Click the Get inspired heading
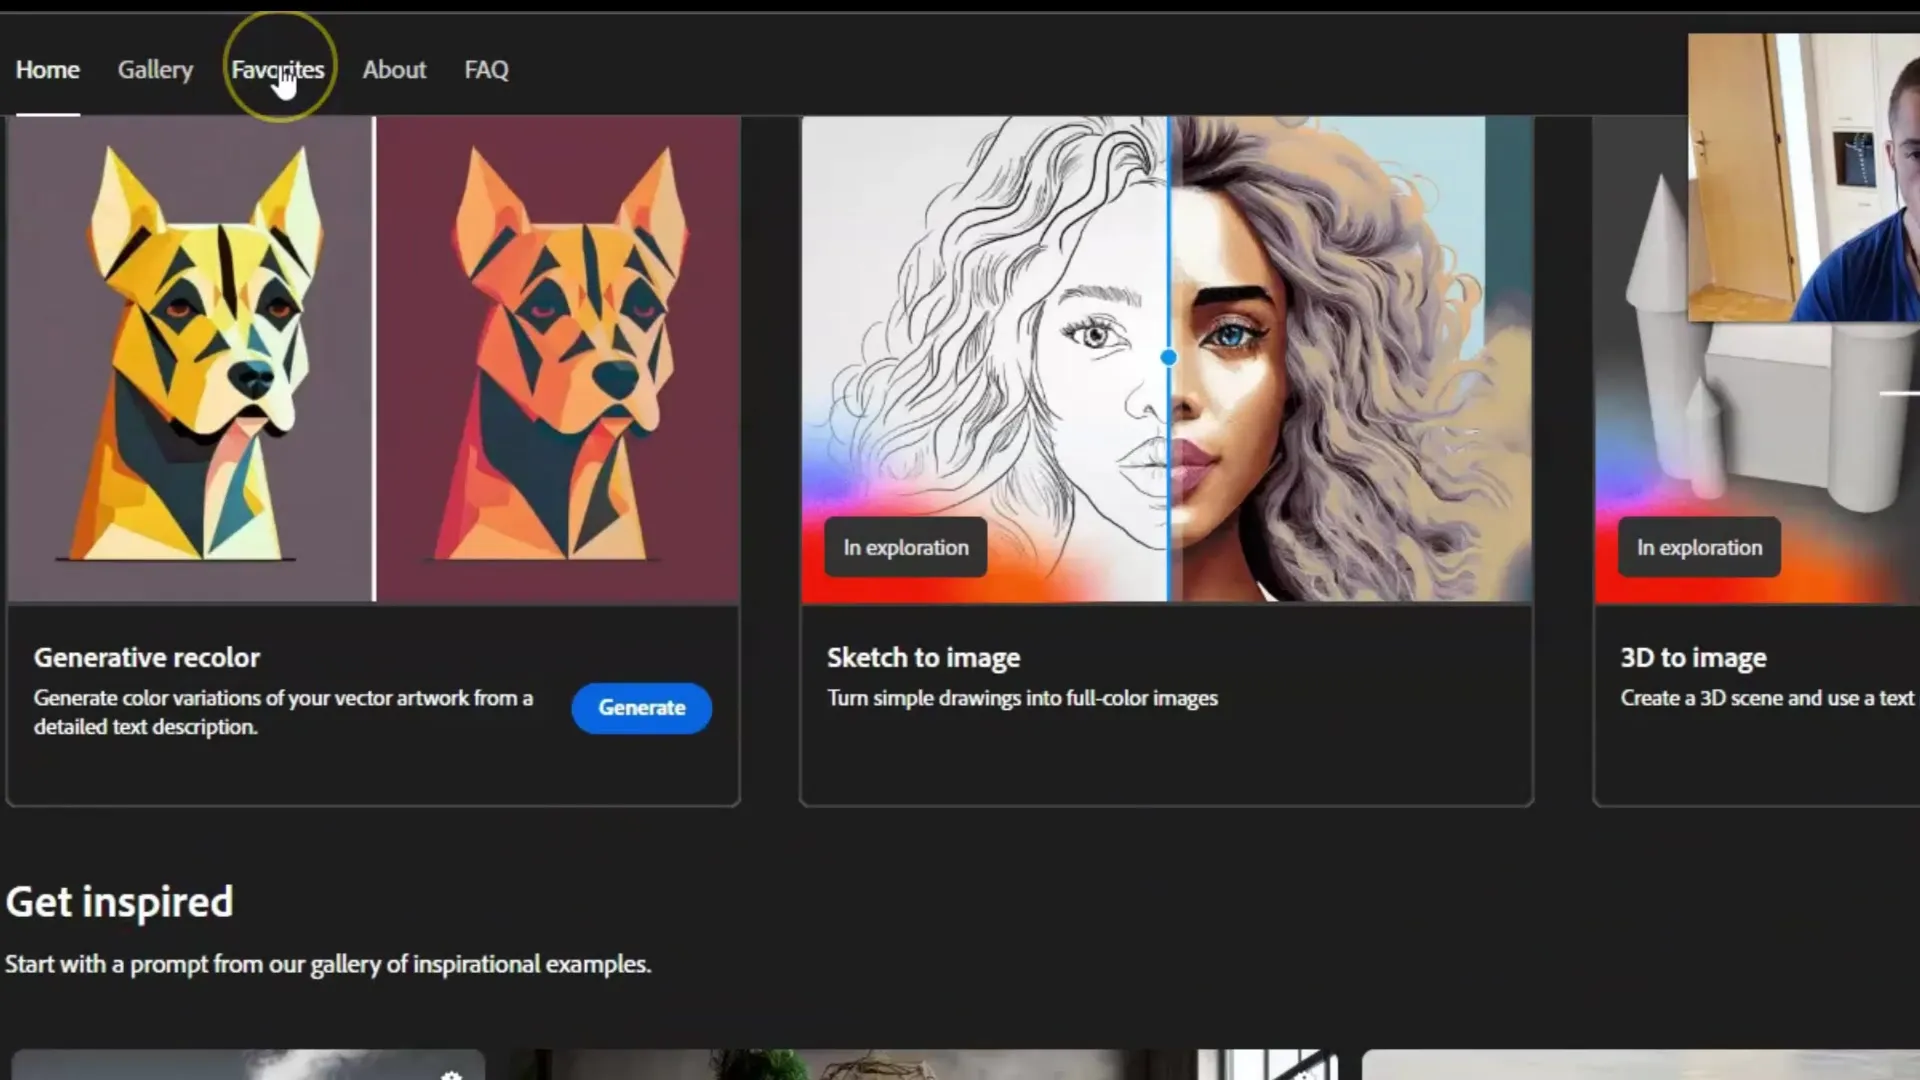The height and width of the screenshot is (1080, 1920). click(x=119, y=902)
